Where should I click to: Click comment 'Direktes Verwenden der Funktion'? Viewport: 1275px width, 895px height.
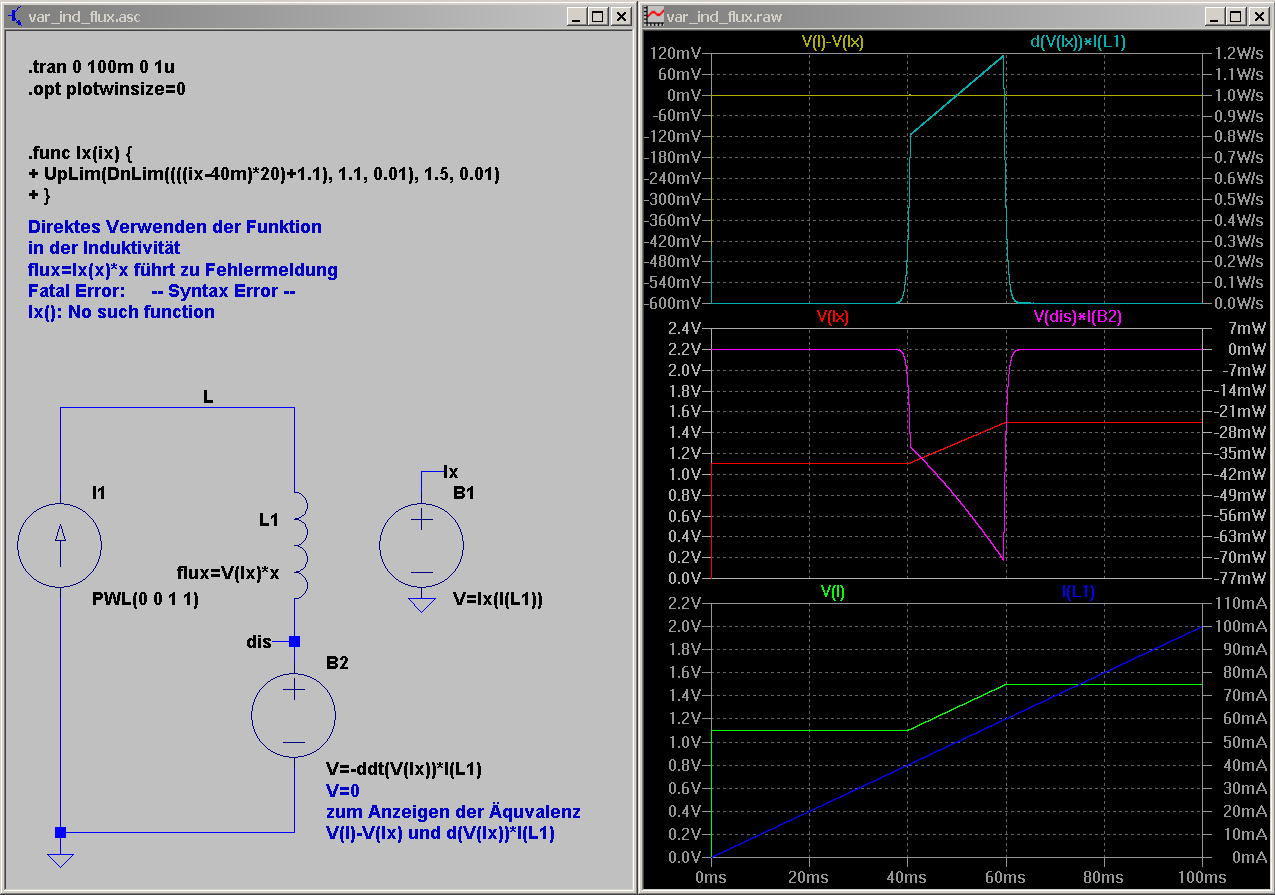[x=175, y=227]
